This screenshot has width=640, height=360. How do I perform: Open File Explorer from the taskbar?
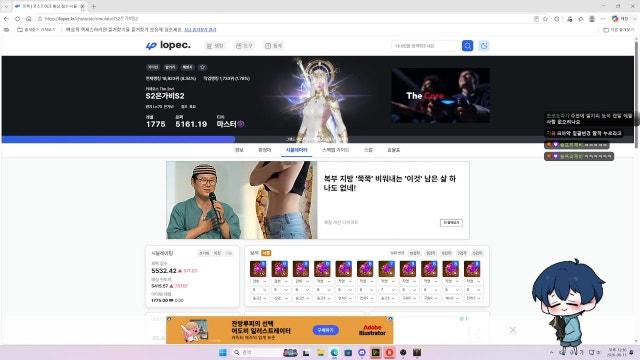tap(320, 352)
